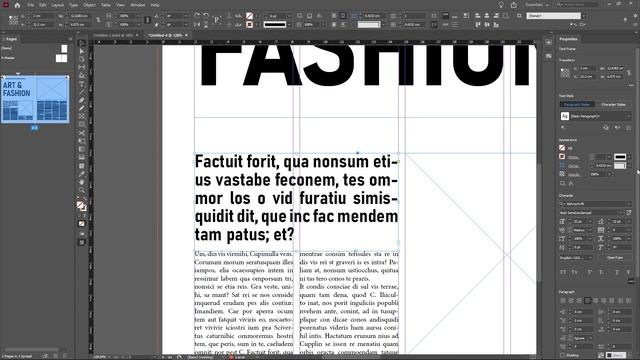
Task: Open the Bold SemiCondensed font style dropdown
Action: click(x=621, y=213)
